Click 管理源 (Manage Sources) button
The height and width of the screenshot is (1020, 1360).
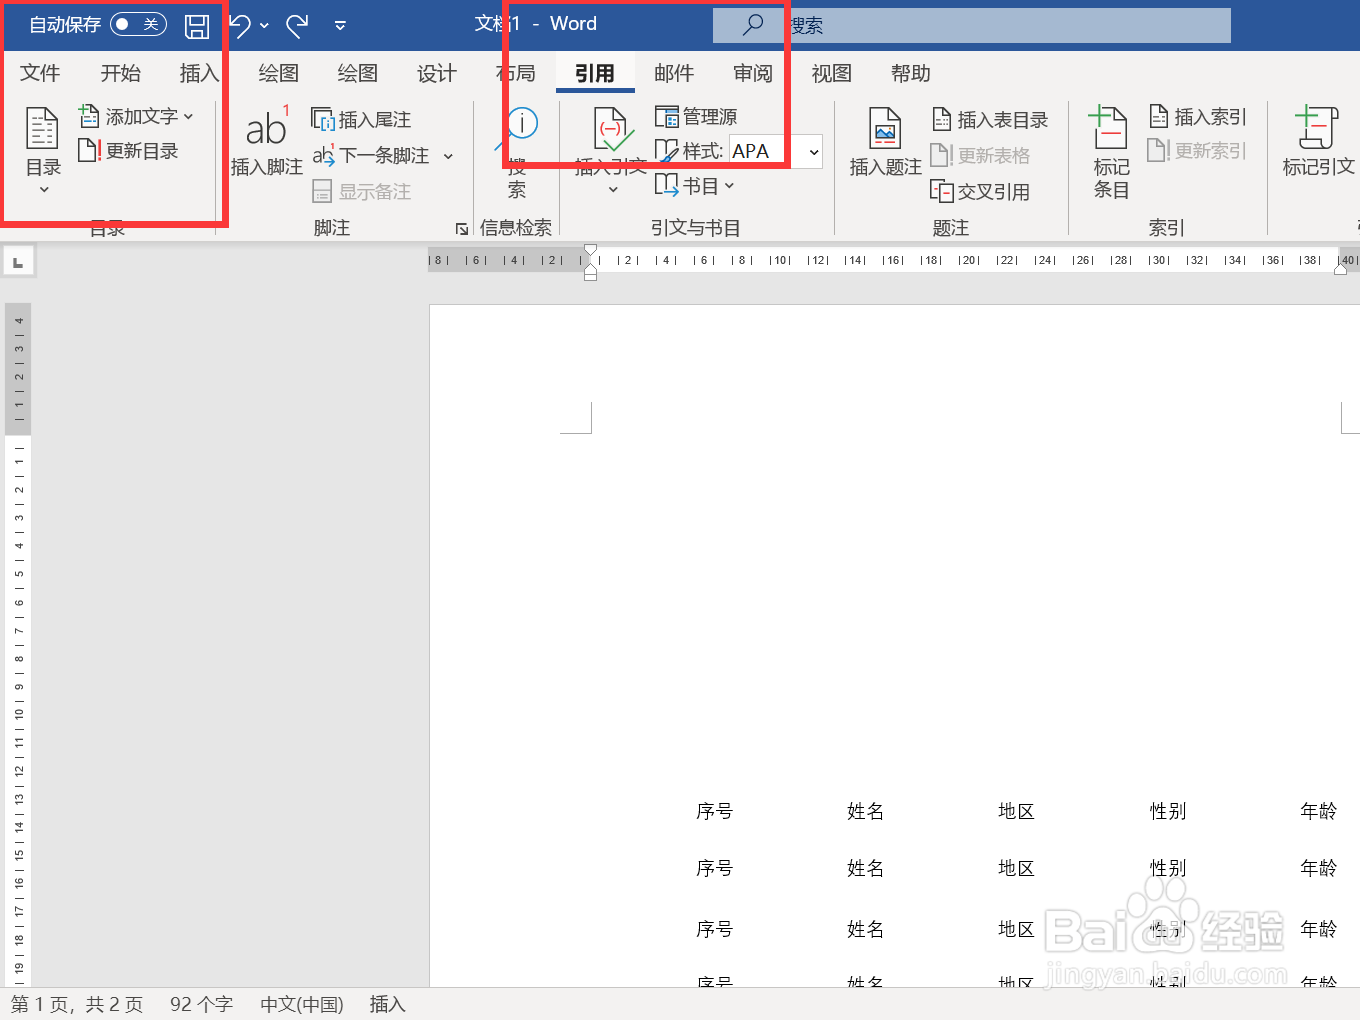click(697, 117)
